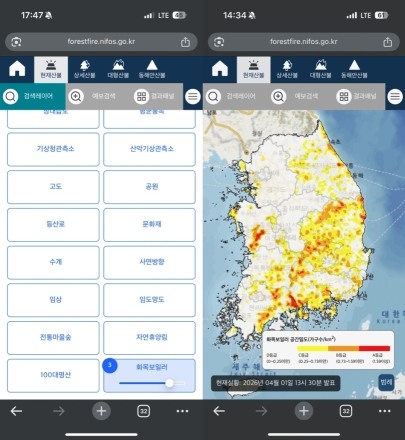This screenshot has width=405, height=440.
Task: Toggle the 산악기상관측소 layer
Action: [149, 149]
